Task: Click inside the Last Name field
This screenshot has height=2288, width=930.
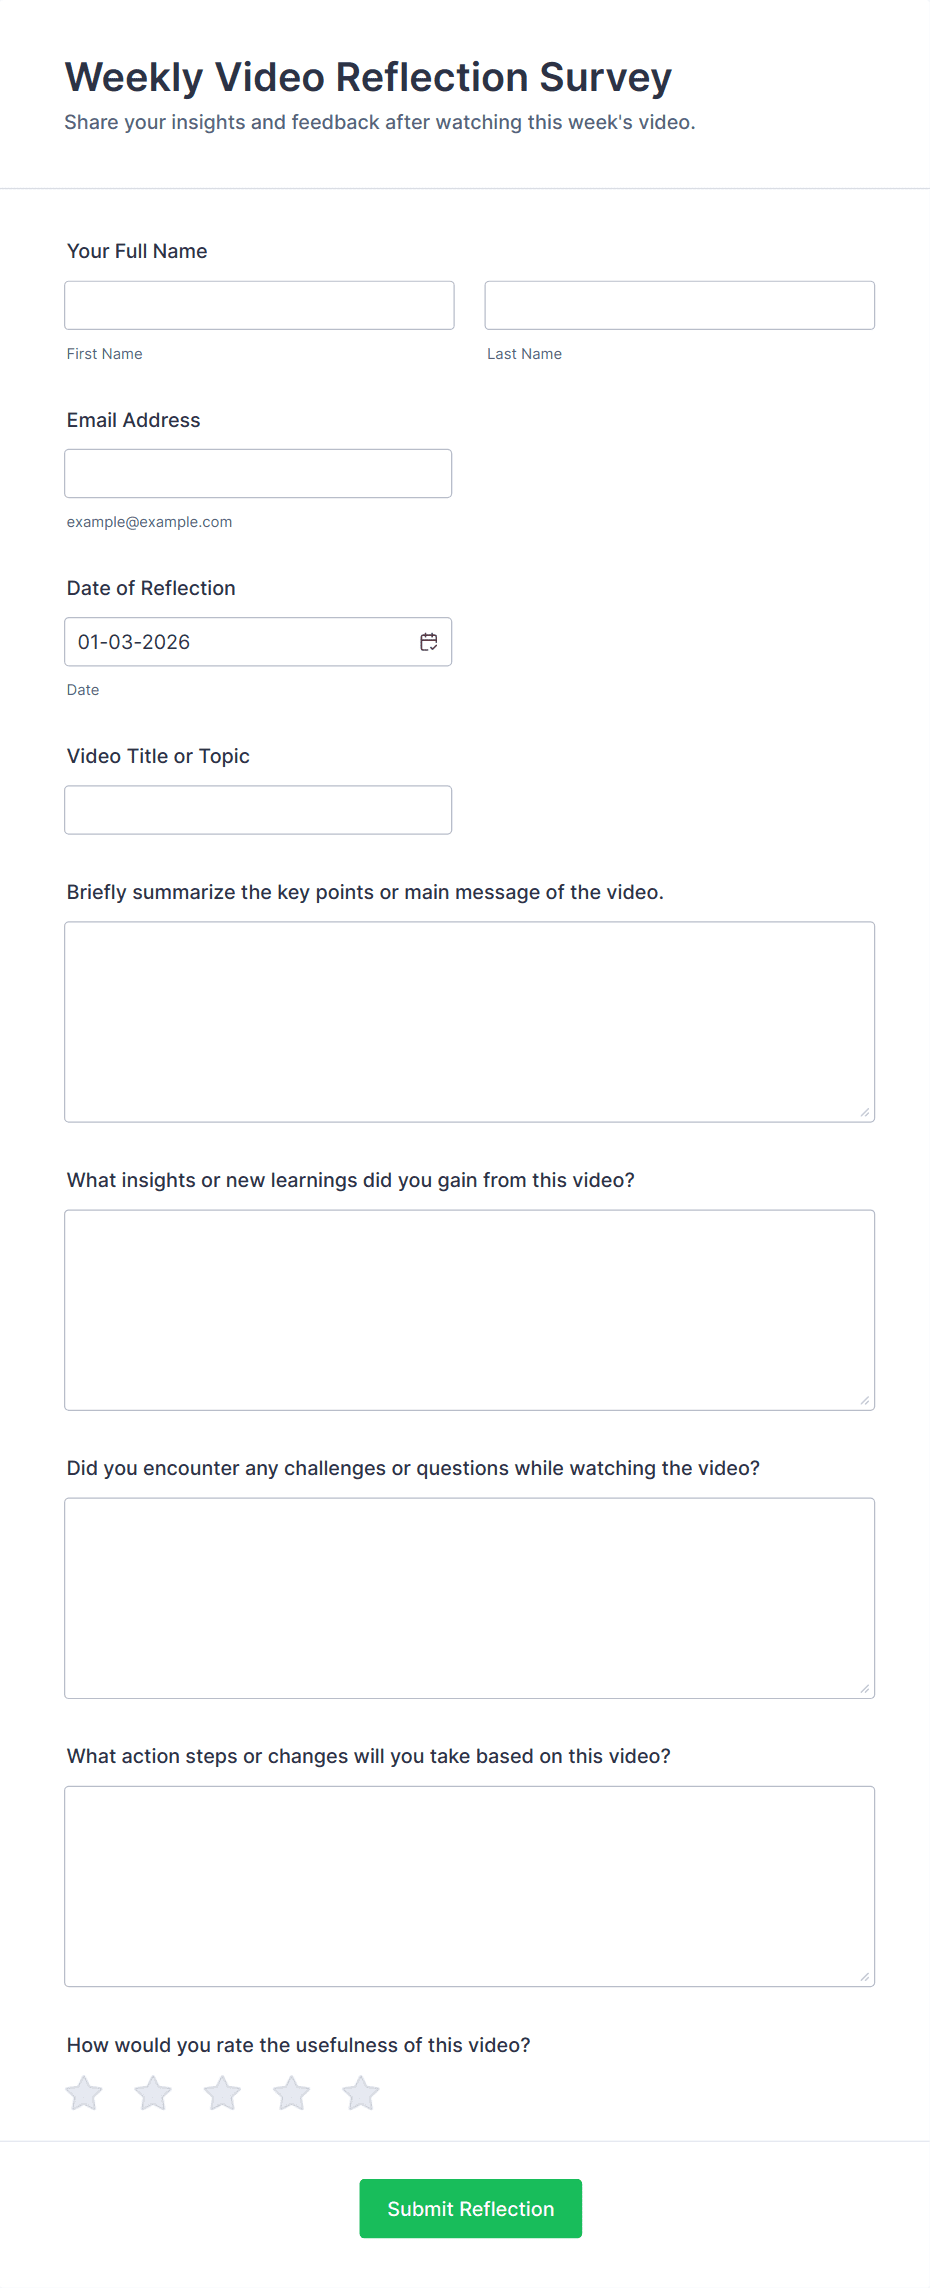Action: coord(679,305)
